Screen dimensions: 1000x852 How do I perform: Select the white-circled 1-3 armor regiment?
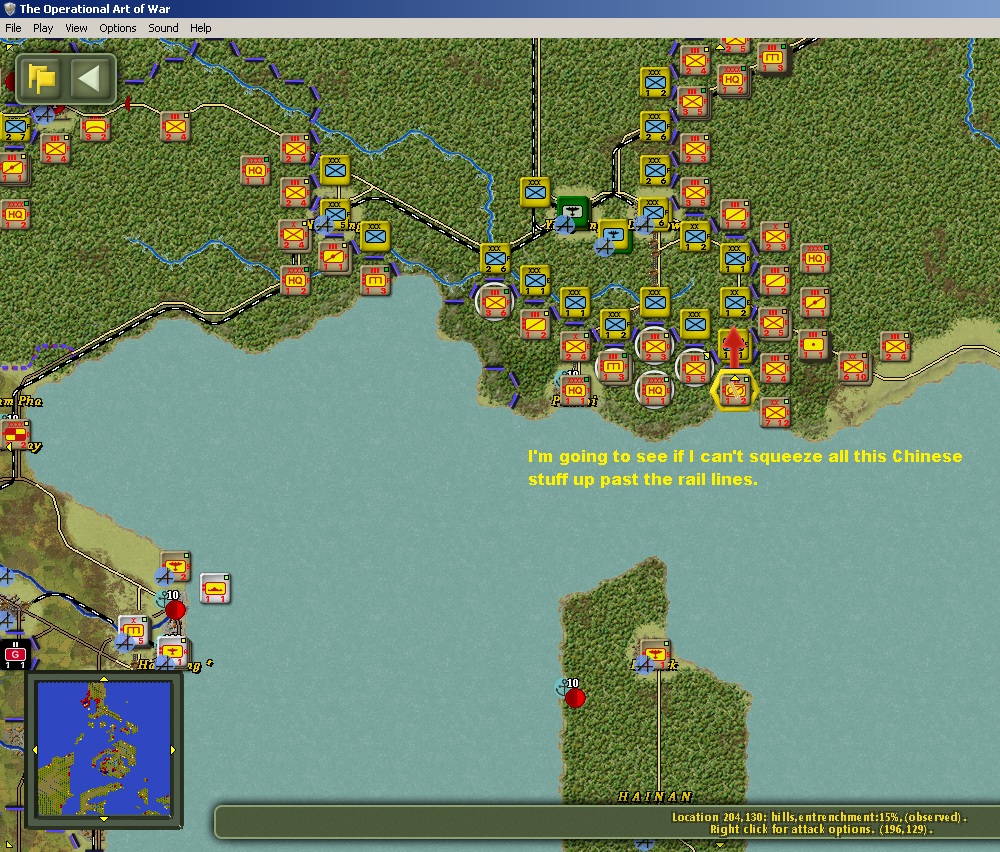[x=614, y=367]
